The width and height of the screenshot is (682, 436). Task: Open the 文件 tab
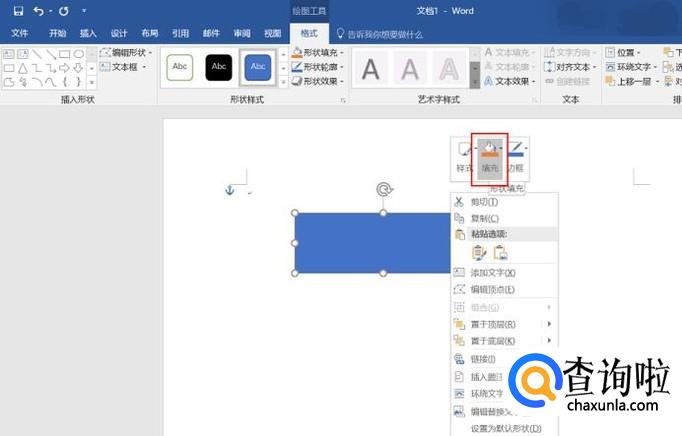pyautogui.click(x=20, y=34)
